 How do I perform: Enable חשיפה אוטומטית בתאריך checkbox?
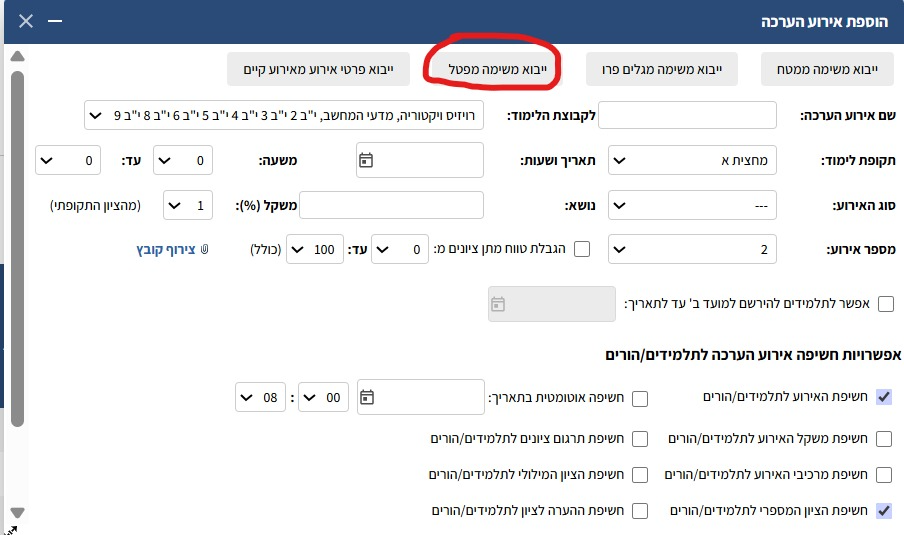click(x=640, y=398)
